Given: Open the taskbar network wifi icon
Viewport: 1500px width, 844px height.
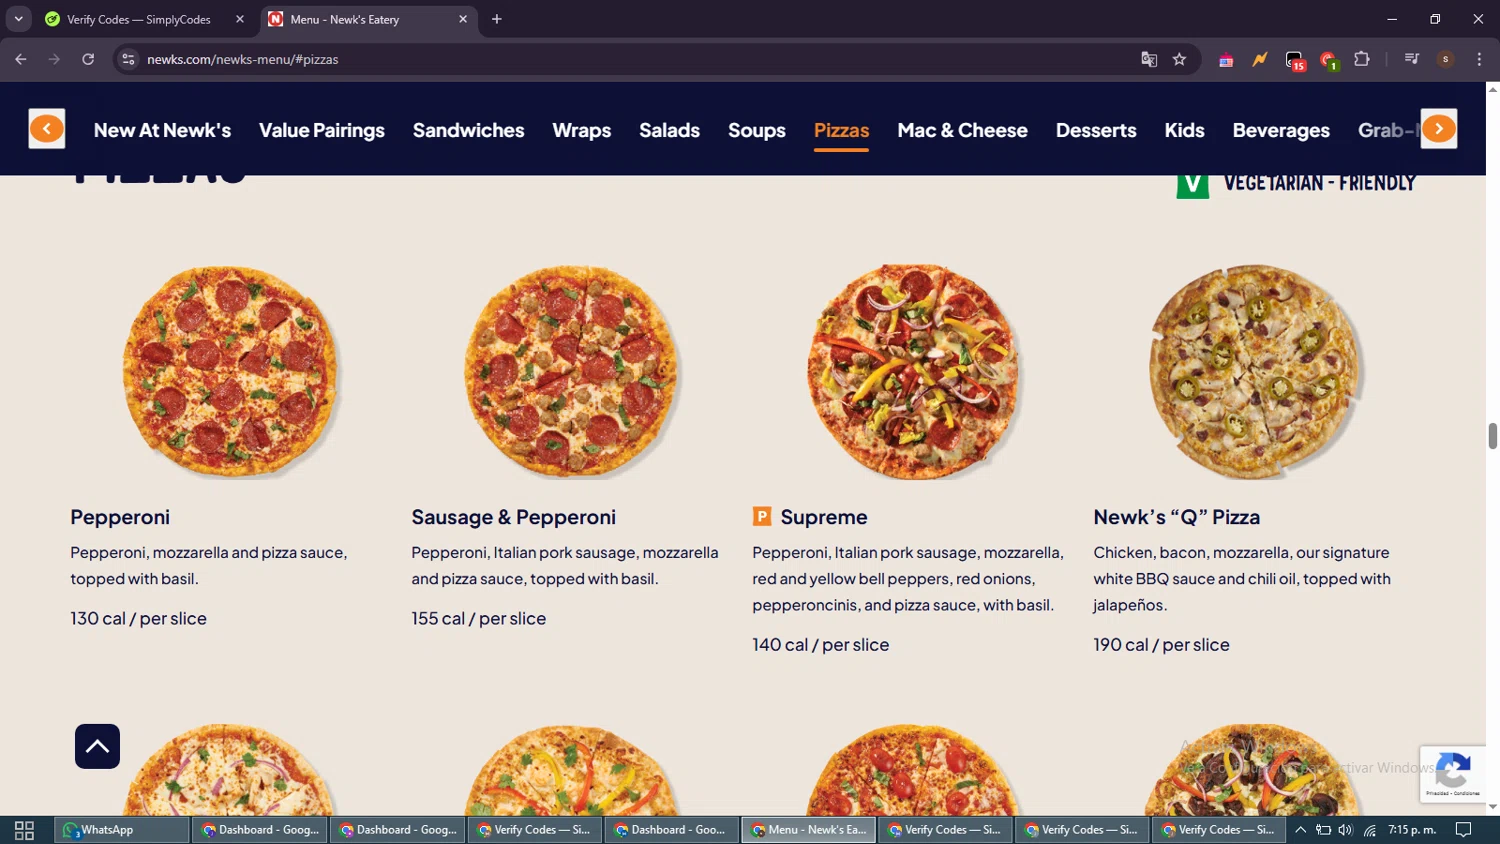Looking at the screenshot, I should click(1370, 830).
